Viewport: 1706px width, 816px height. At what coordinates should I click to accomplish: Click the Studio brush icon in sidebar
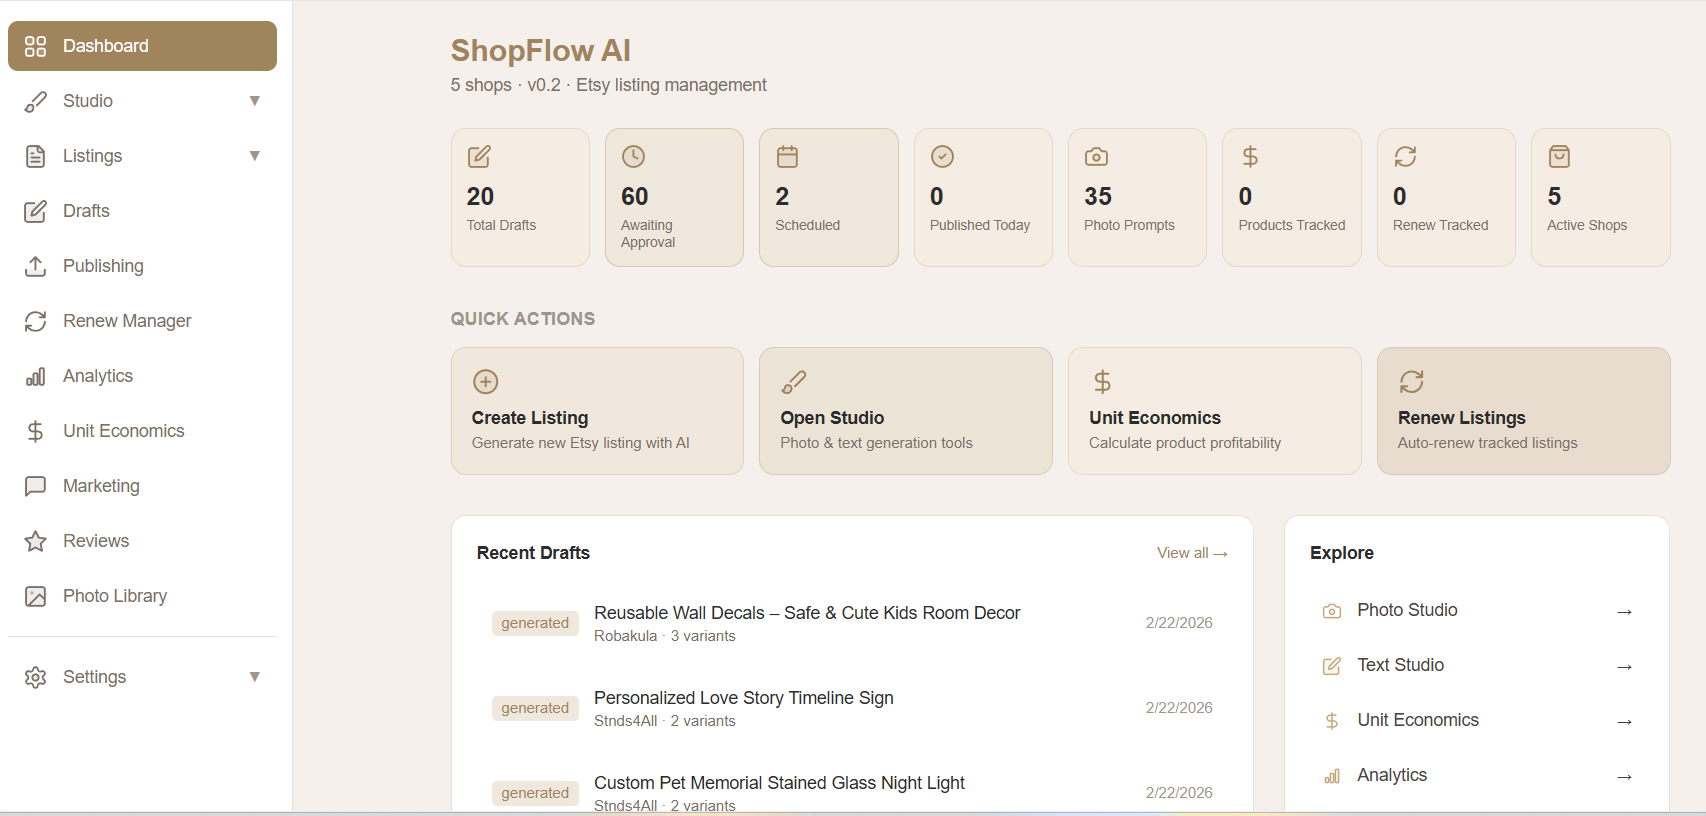pyautogui.click(x=35, y=101)
